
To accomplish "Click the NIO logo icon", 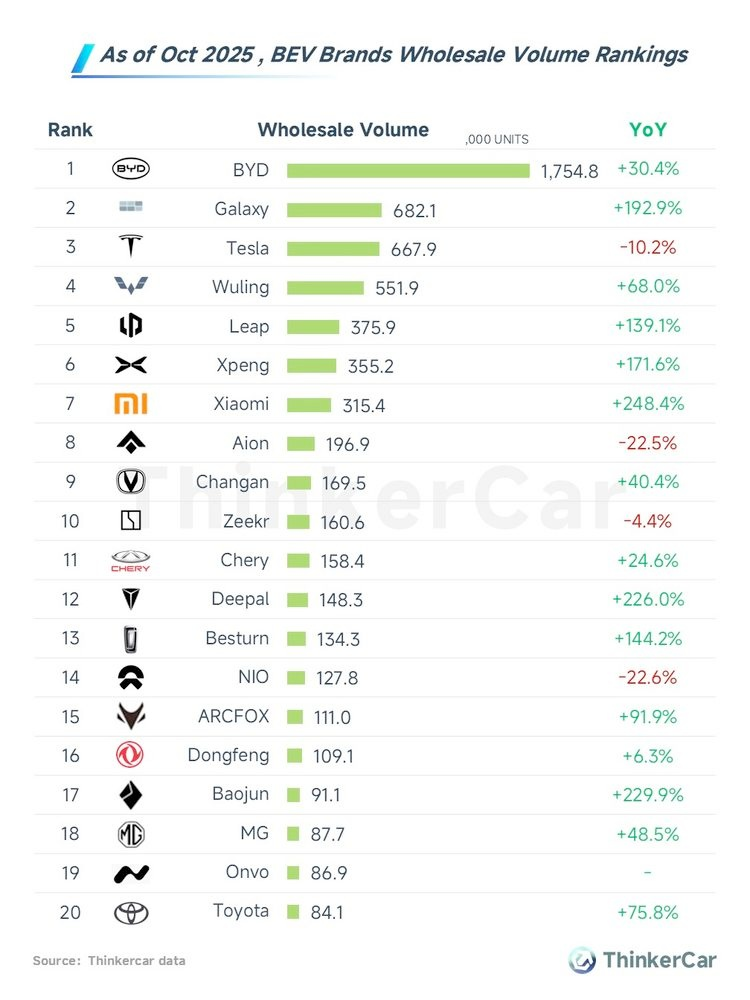I will point(131,677).
